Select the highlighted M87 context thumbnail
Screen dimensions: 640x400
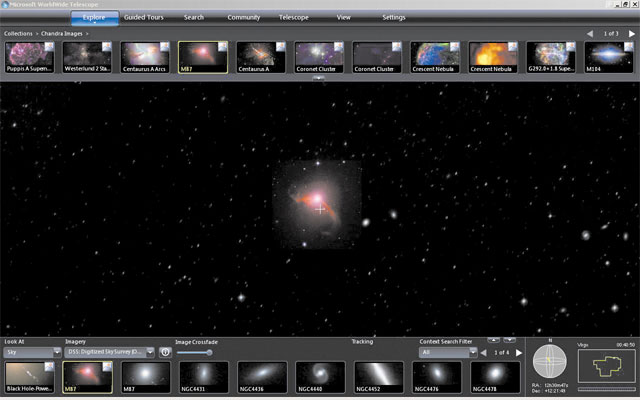click(x=87, y=378)
